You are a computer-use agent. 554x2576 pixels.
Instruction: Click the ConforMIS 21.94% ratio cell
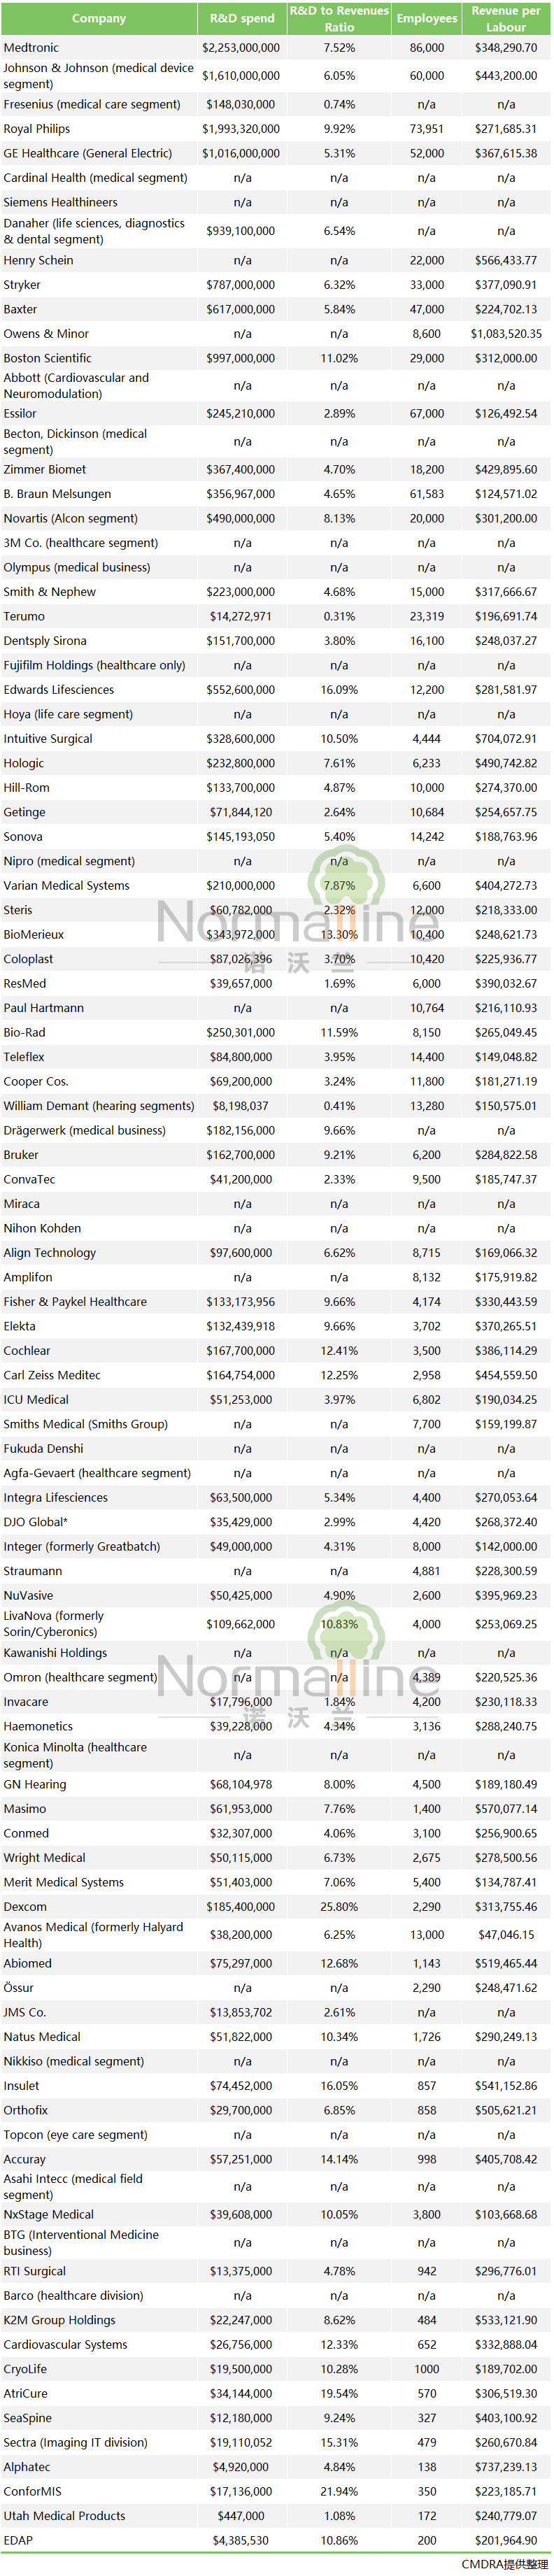[339, 2491]
